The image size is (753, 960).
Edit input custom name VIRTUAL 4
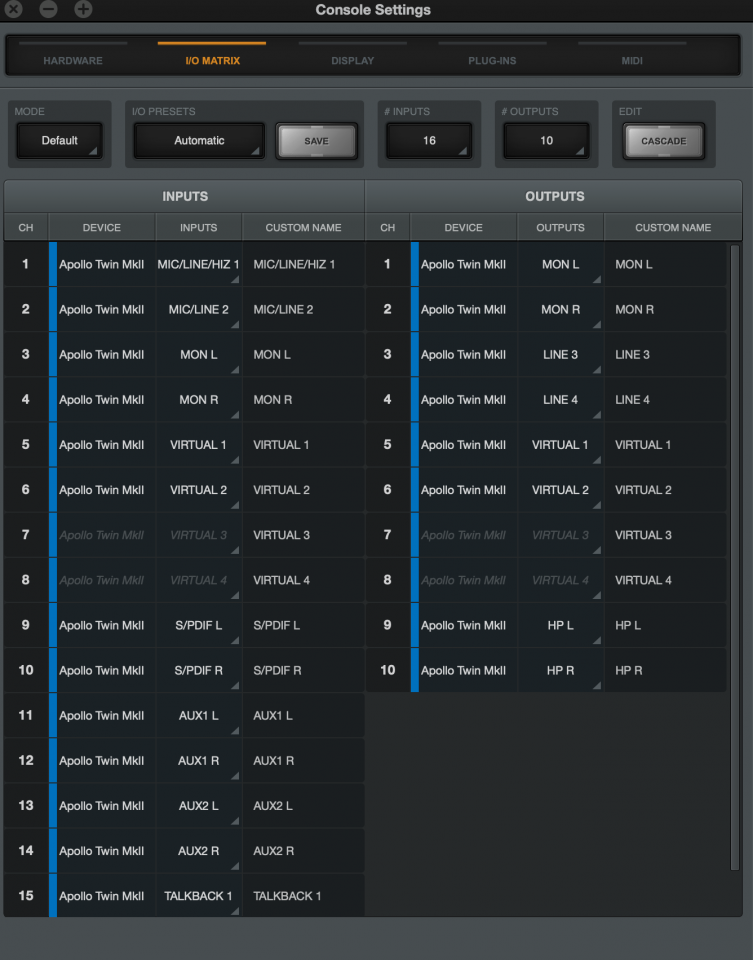tap(304, 580)
